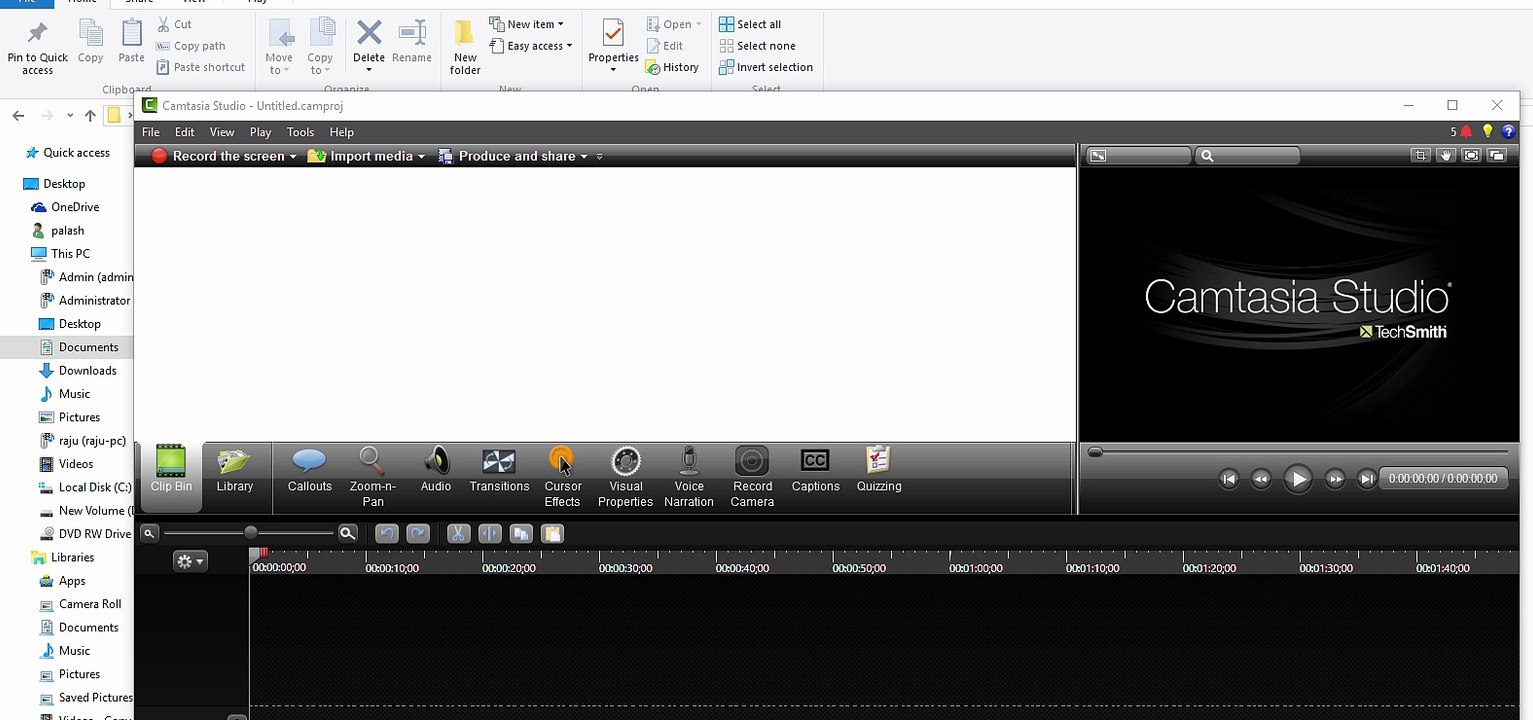Select the Zoom-n-Pan tool
This screenshot has height=720, width=1533.
(x=373, y=477)
